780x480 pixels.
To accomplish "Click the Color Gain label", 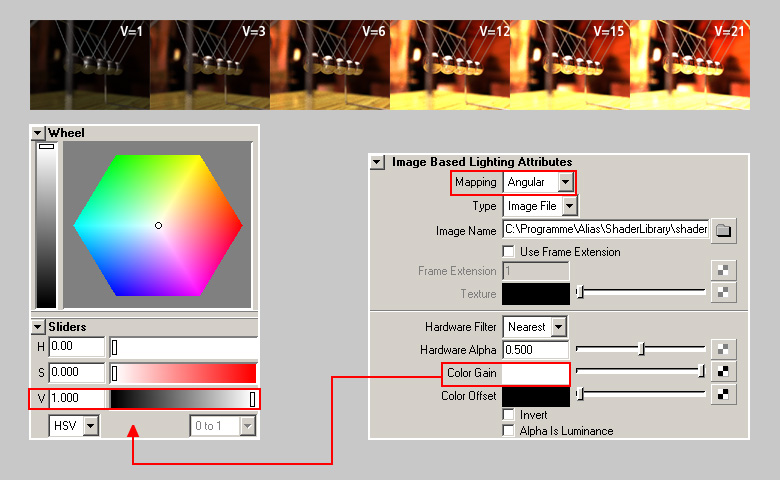I will point(472,373).
